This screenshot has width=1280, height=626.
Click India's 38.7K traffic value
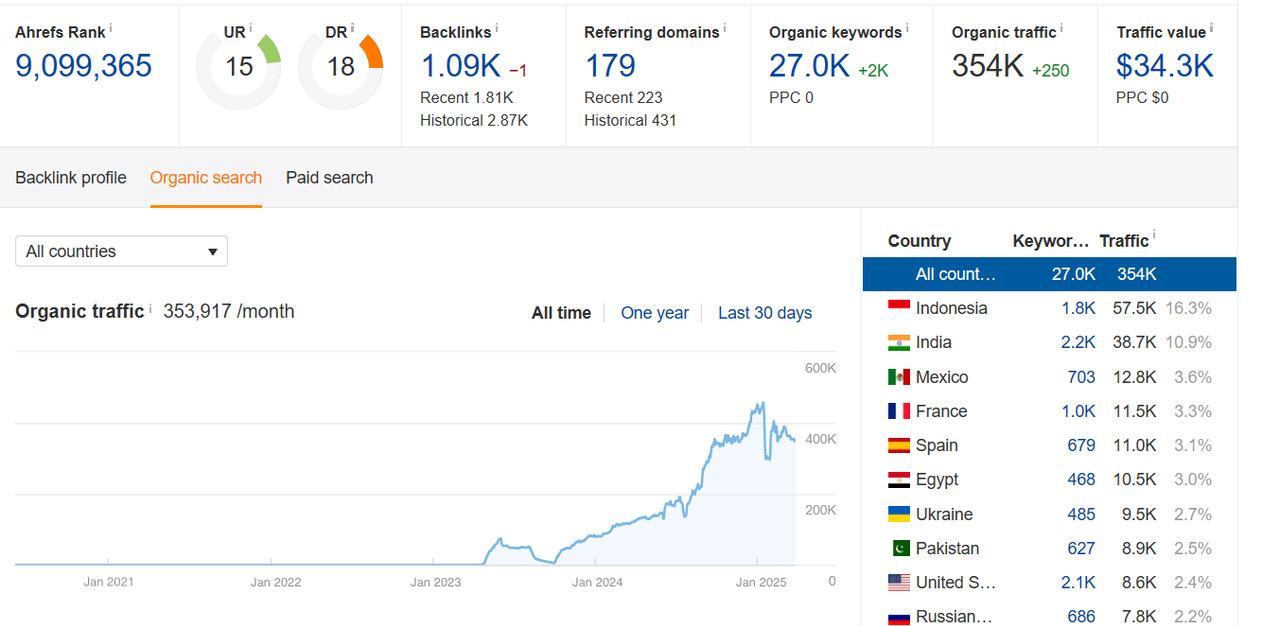(1135, 342)
